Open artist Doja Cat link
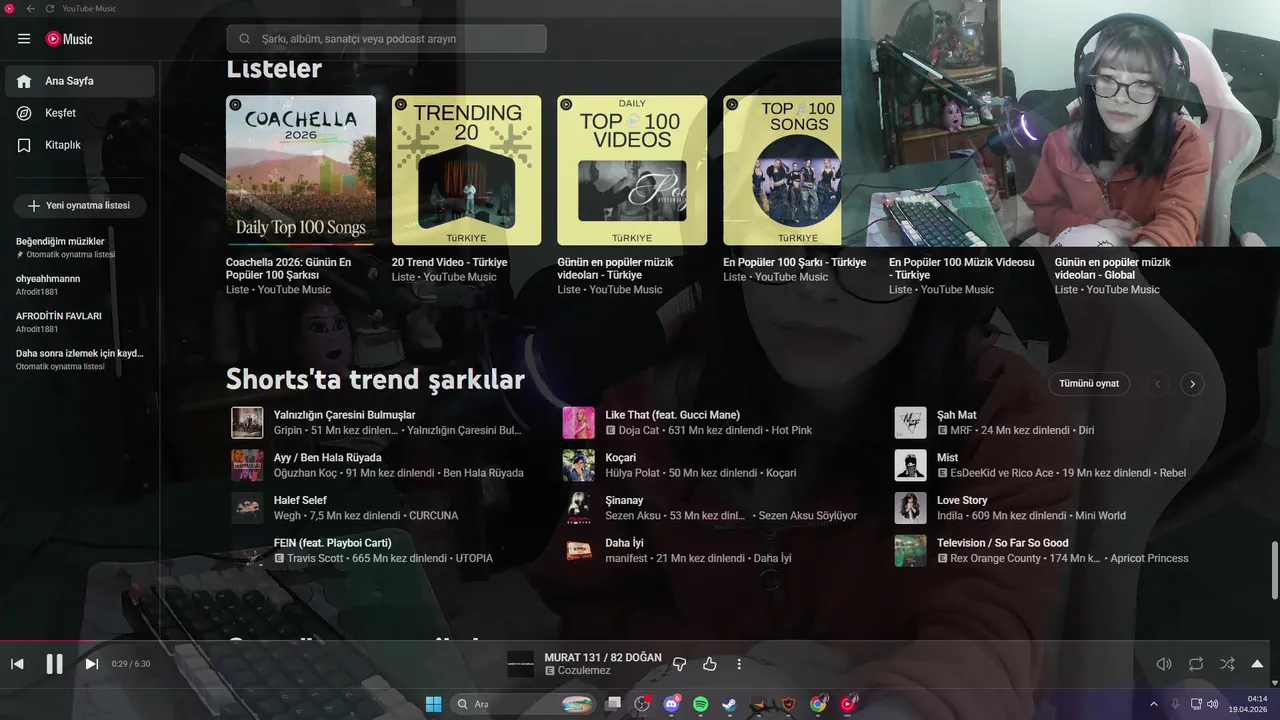1280x720 pixels. 639,430
